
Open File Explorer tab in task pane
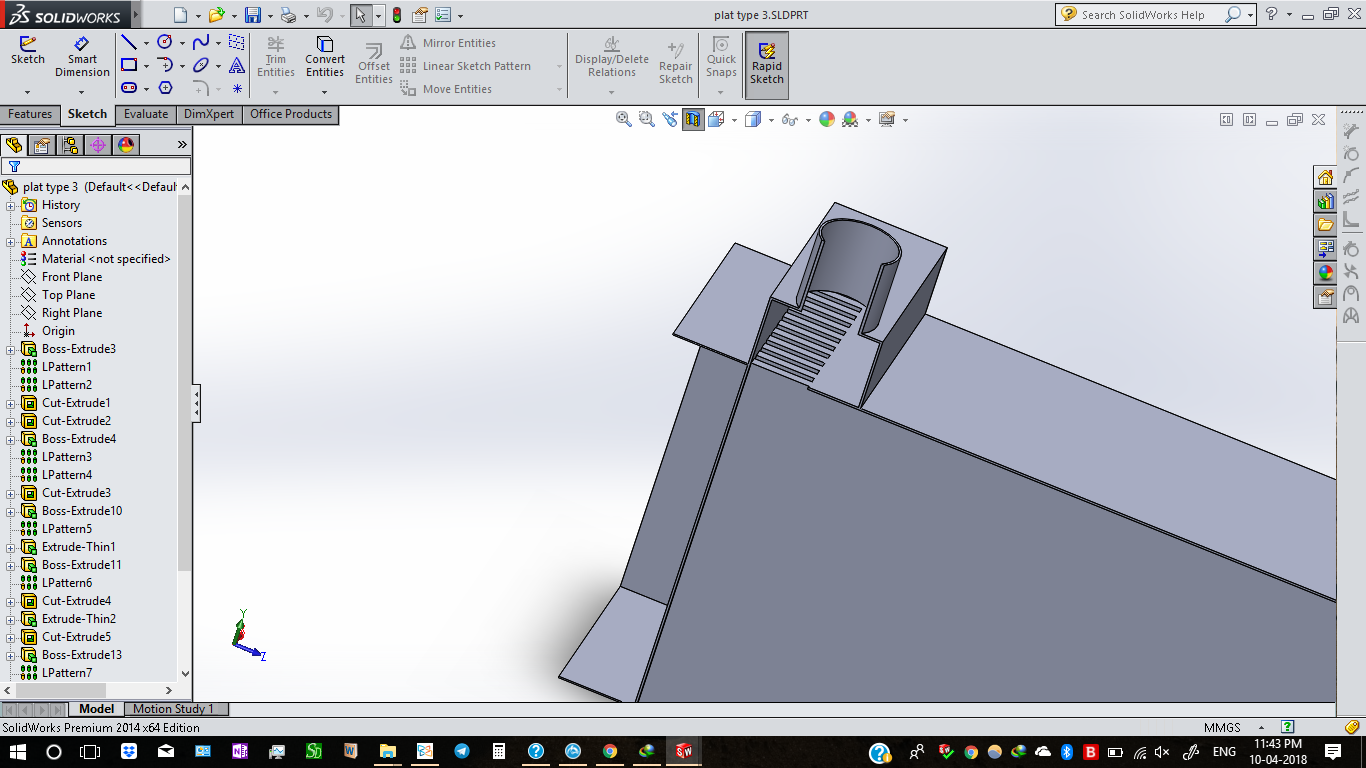(x=1325, y=225)
